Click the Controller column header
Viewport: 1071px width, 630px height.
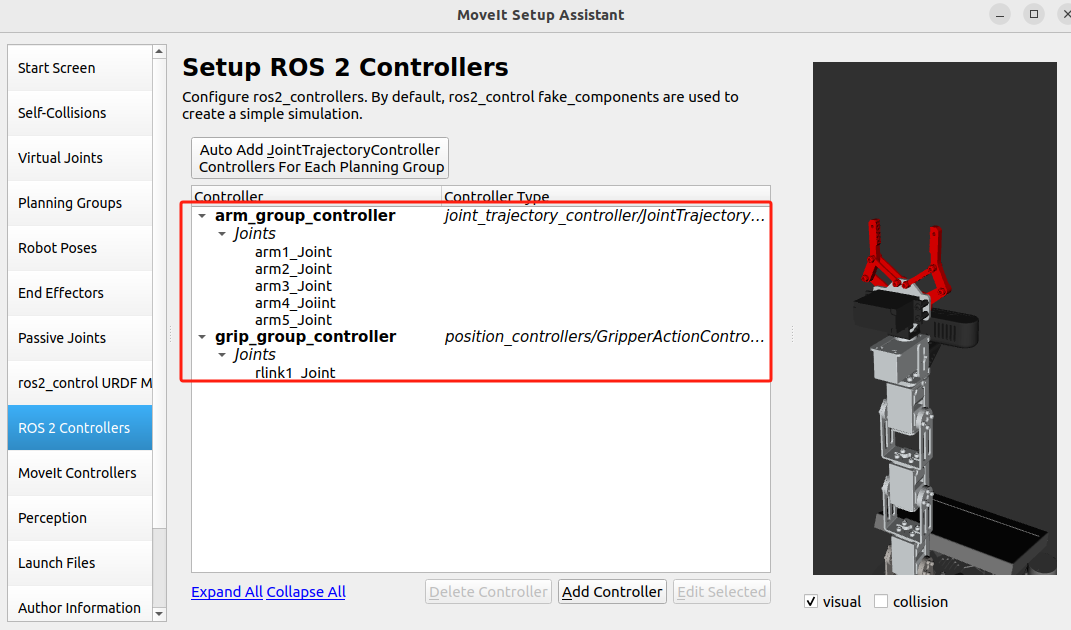point(316,196)
